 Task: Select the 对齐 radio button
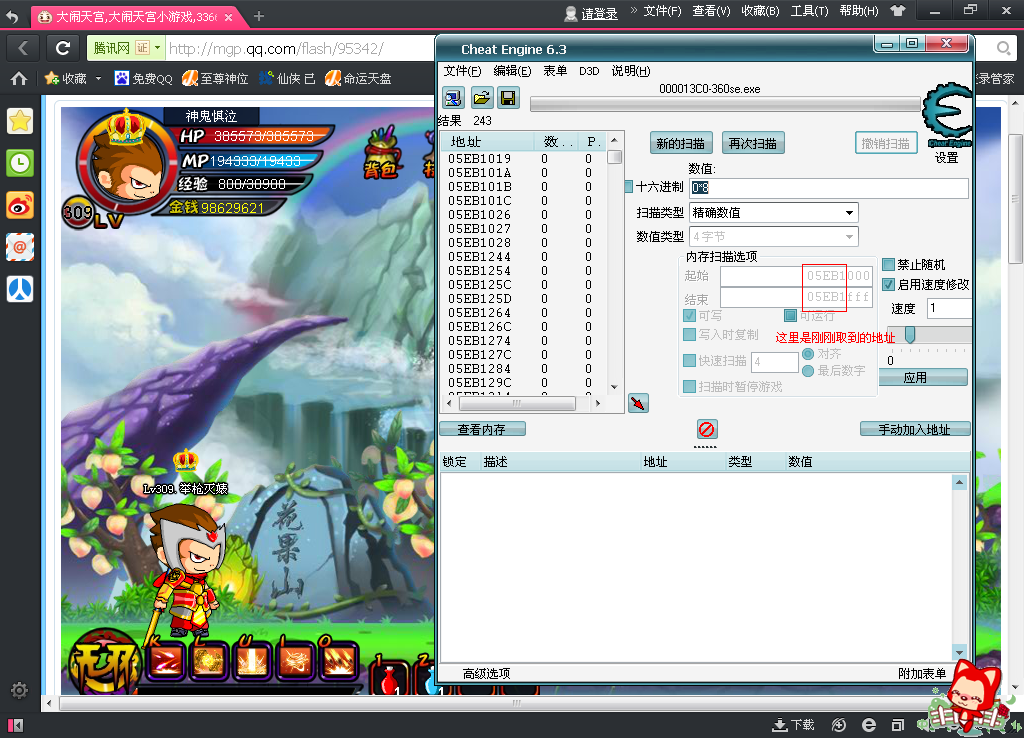[x=808, y=354]
